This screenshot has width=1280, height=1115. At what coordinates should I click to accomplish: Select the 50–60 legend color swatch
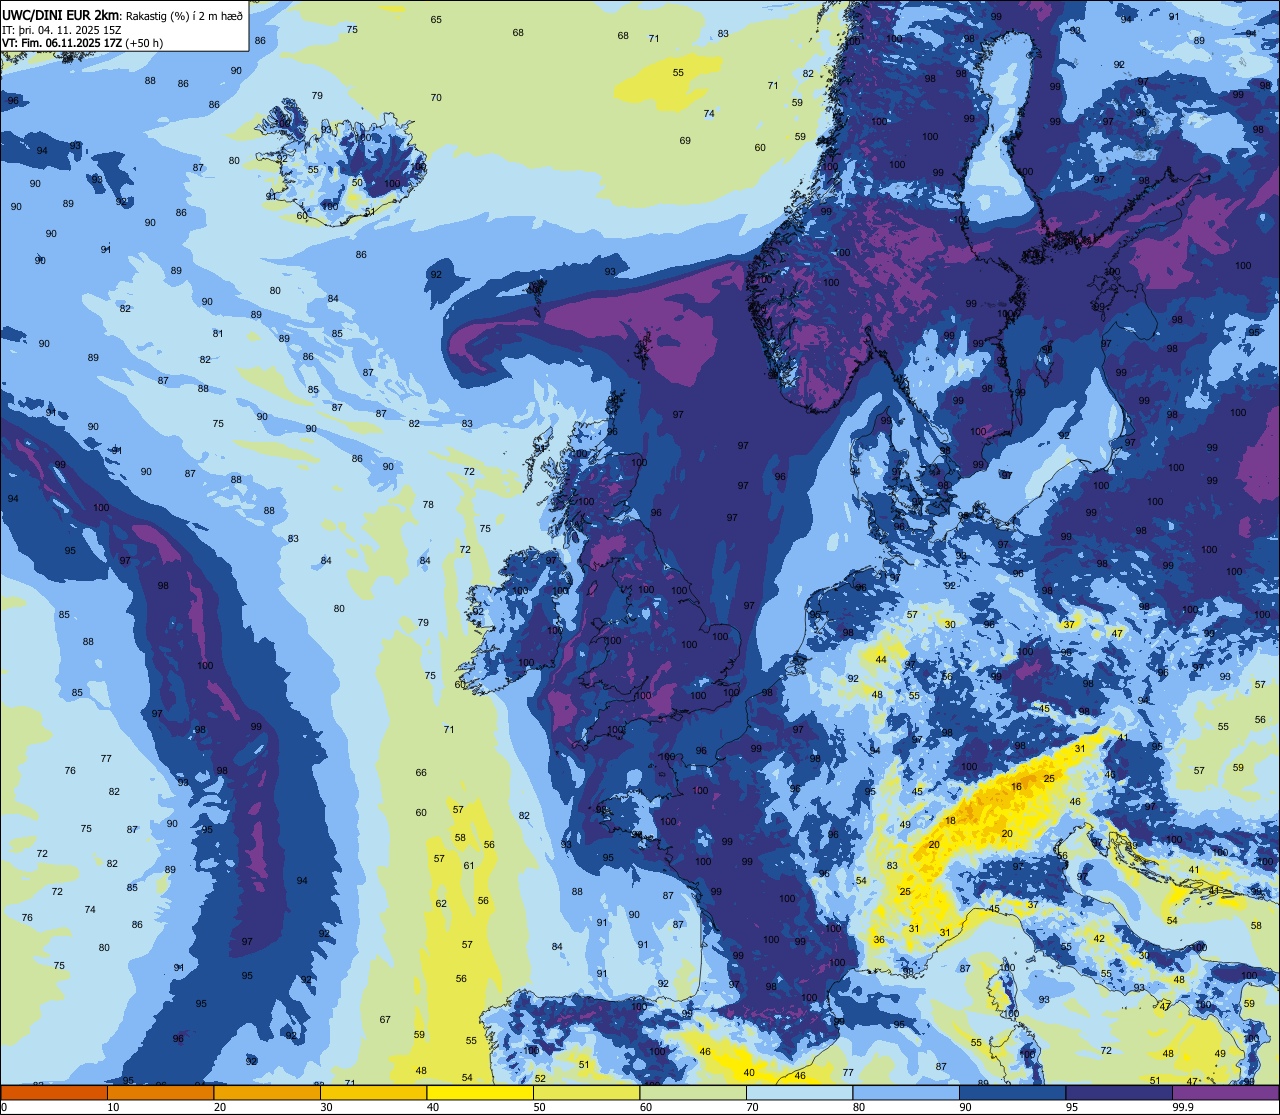pos(586,1092)
